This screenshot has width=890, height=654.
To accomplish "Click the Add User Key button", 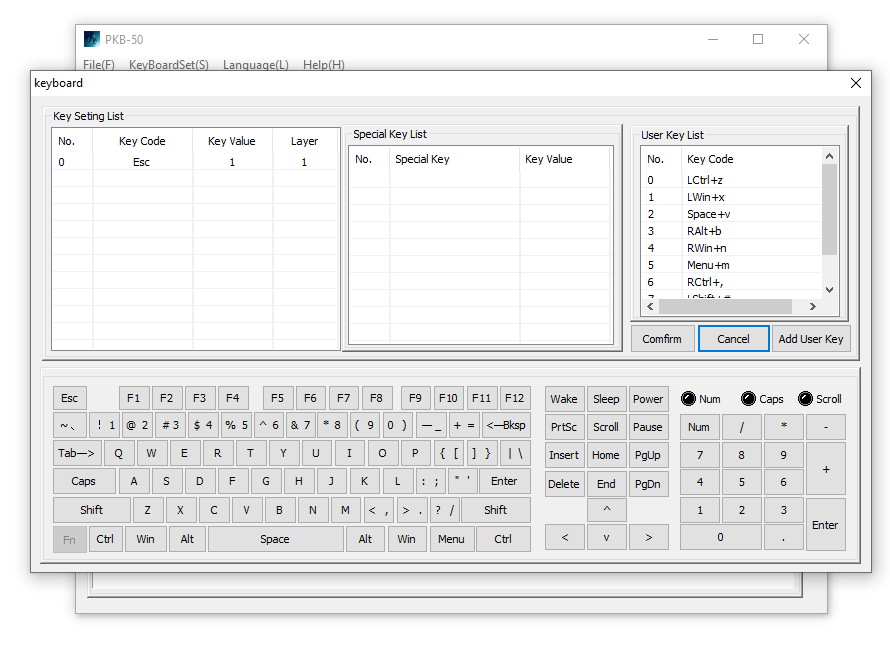I will pyautogui.click(x=810, y=339).
